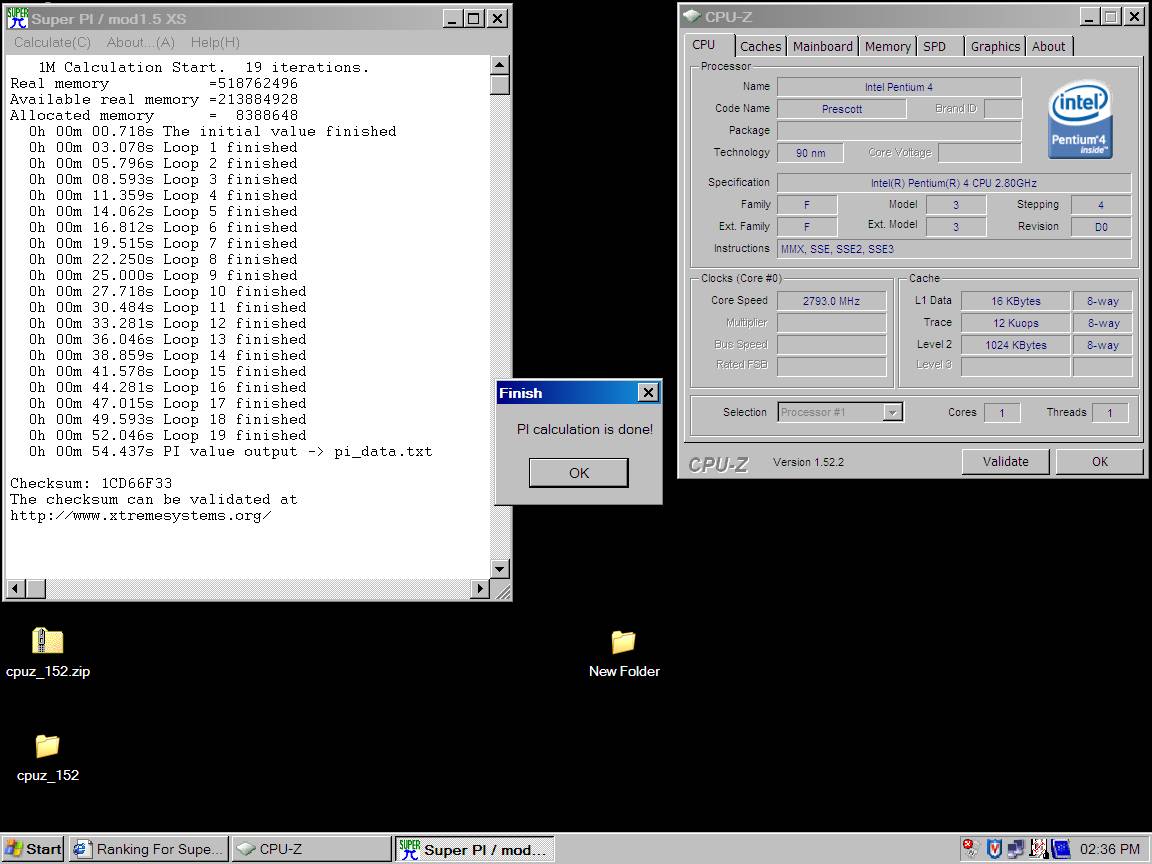This screenshot has height=864, width=1152.
Task: Click the Name field 'Intel Pentium 4'
Action: click(x=899, y=87)
